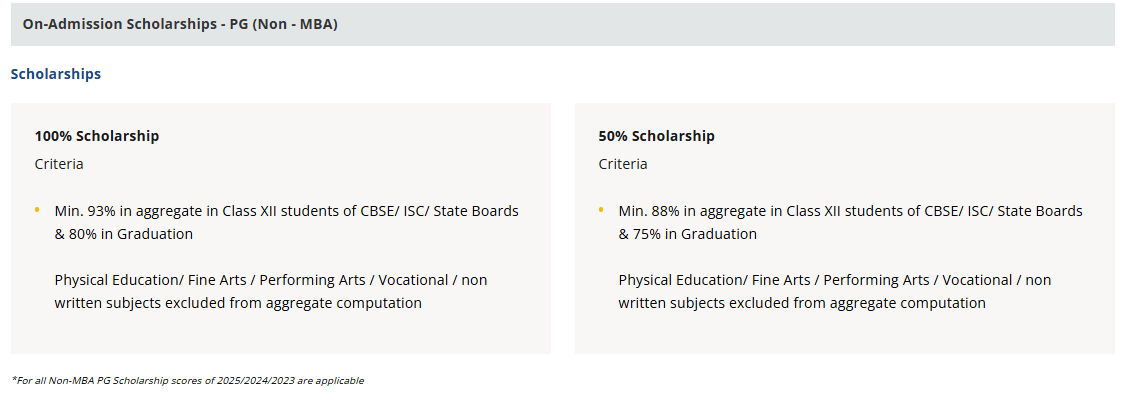The width and height of the screenshot is (1121, 405).
Task: Select the 100% Scholarship title
Action: click(x=97, y=136)
